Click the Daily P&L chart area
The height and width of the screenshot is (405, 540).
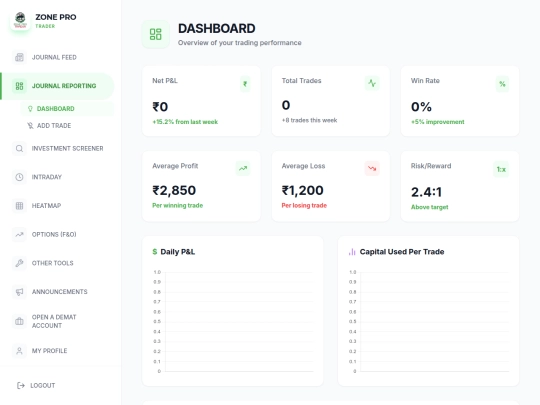233,322
